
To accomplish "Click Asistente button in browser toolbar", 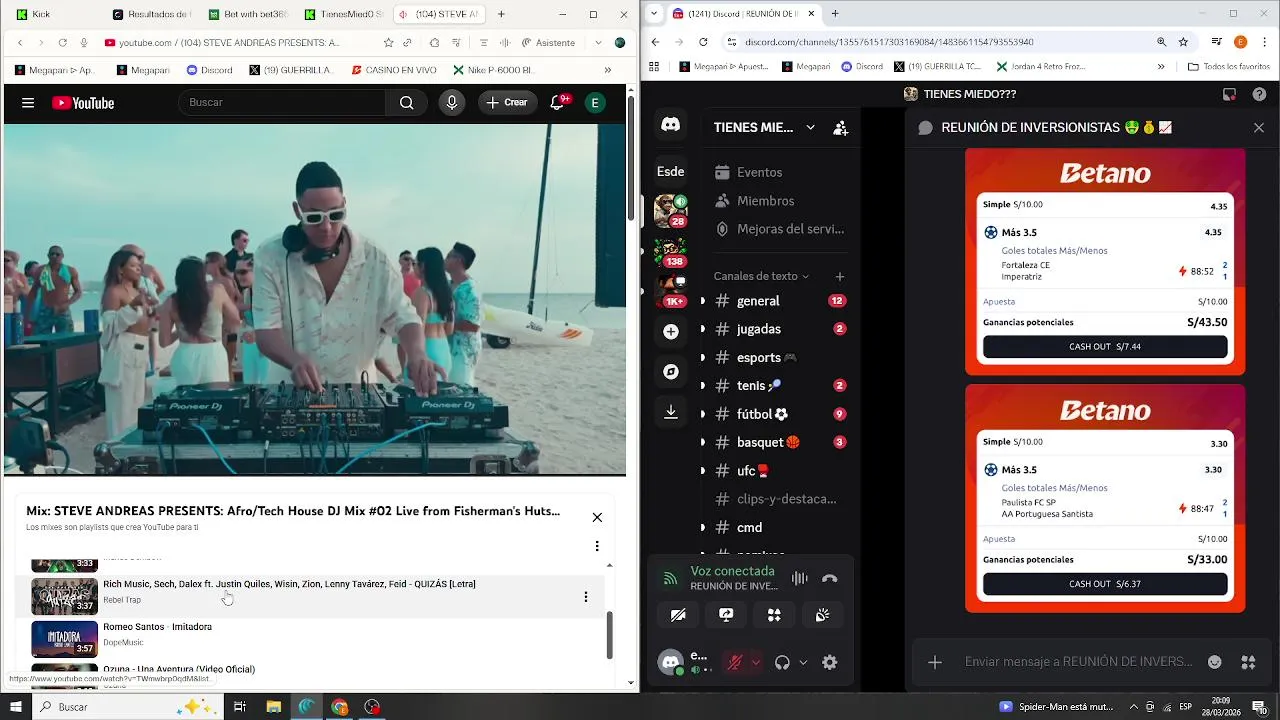I will (x=549, y=43).
